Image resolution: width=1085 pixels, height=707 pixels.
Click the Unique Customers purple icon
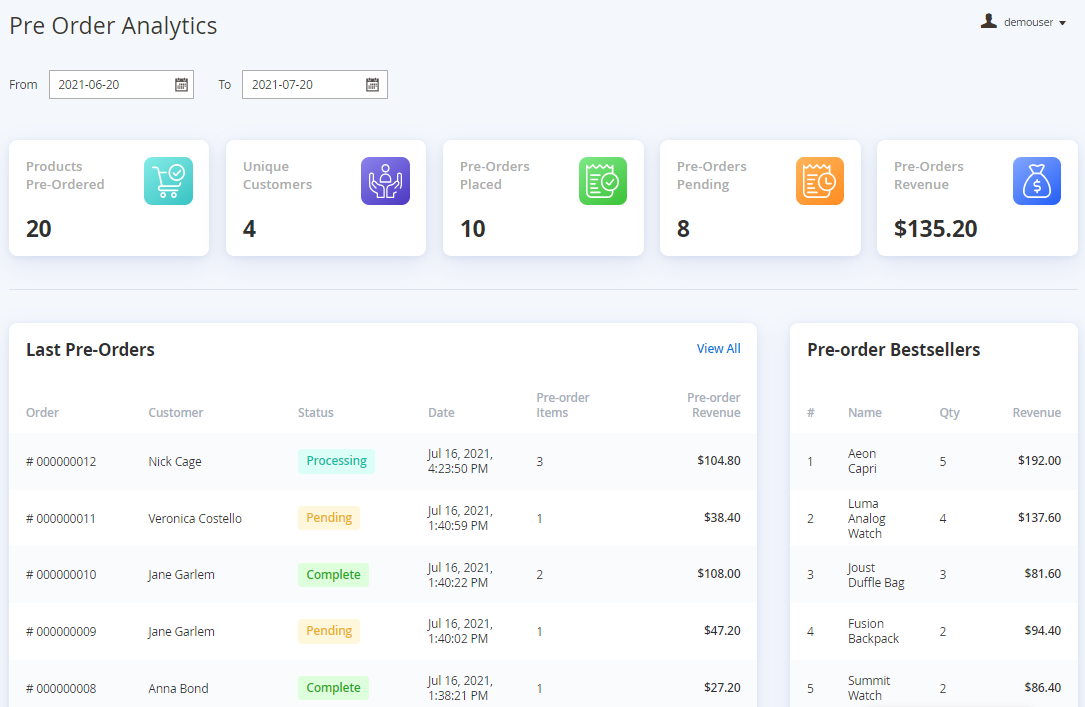[385, 181]
